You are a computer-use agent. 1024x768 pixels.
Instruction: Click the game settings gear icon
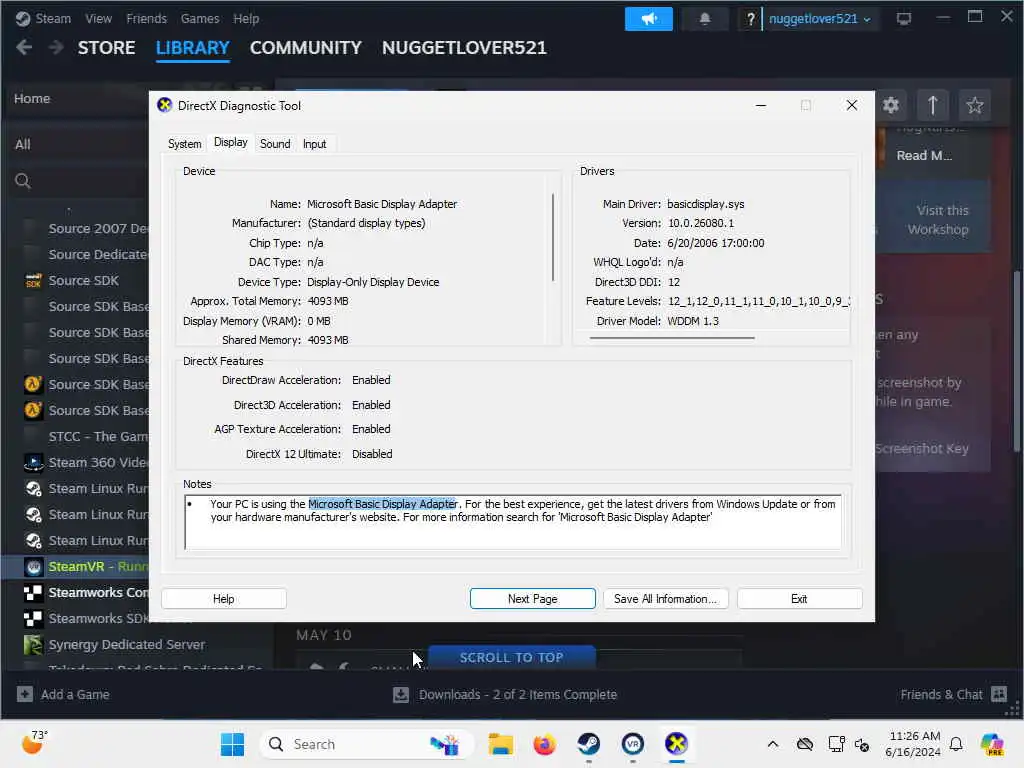click(891, 105)
